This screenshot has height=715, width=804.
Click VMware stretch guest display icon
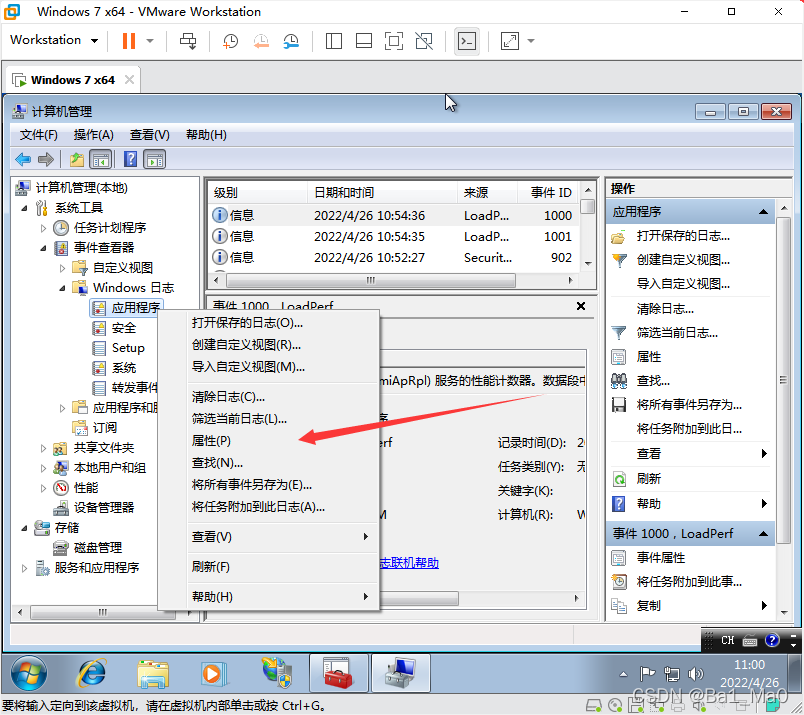click(510, 41)
